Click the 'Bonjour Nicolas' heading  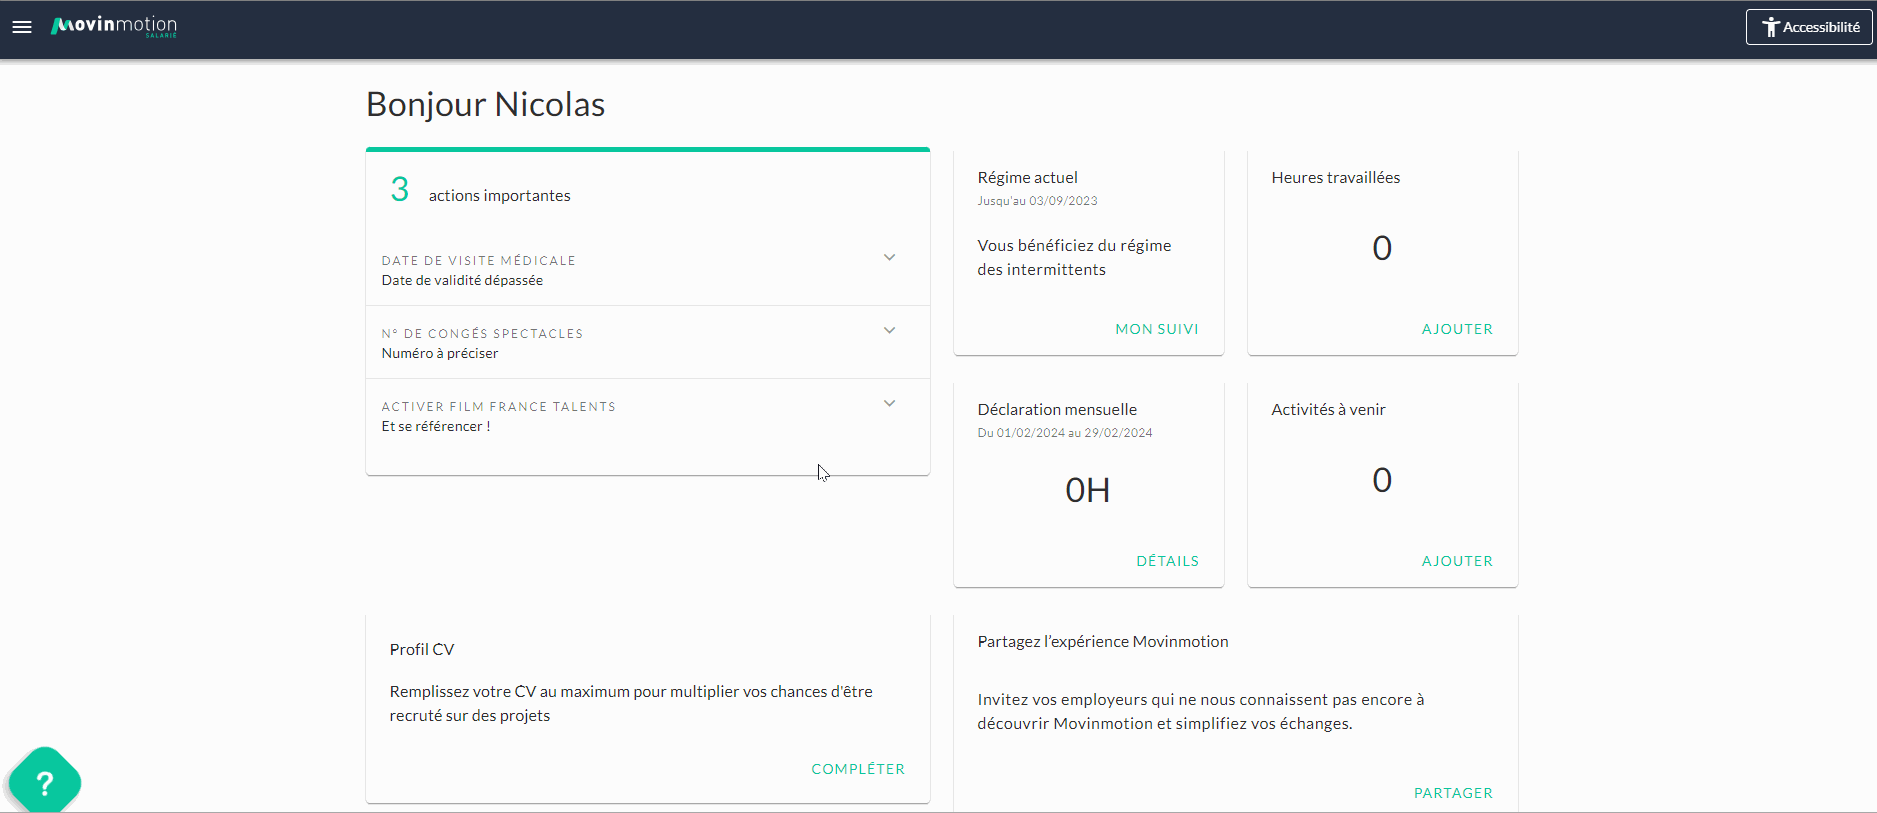point(485,104)
